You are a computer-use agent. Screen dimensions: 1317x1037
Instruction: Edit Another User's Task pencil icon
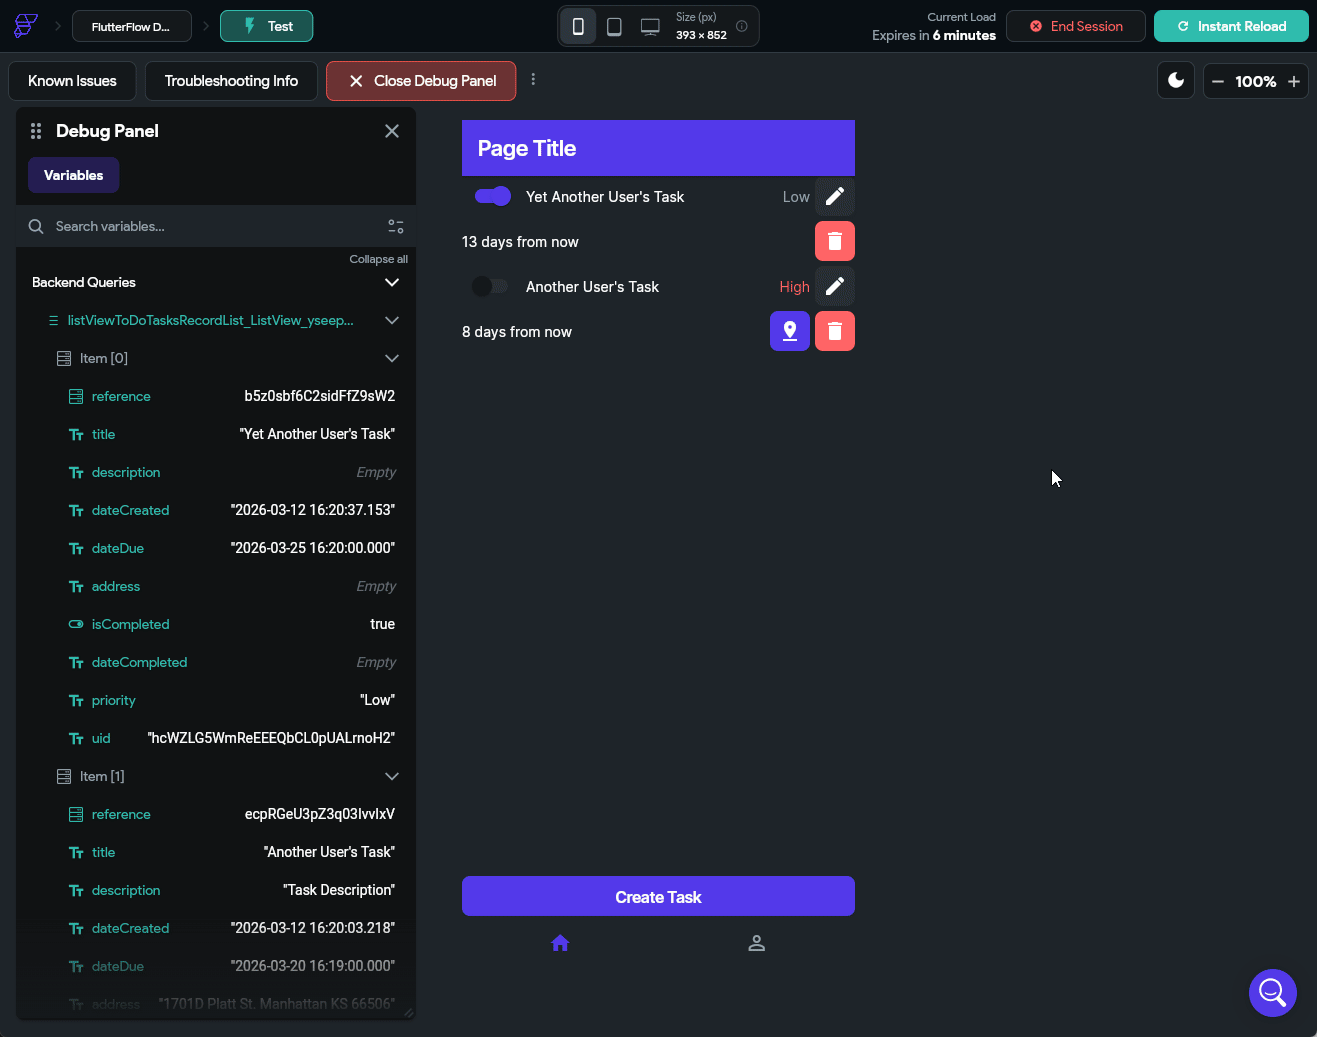(x=835, y=286)
